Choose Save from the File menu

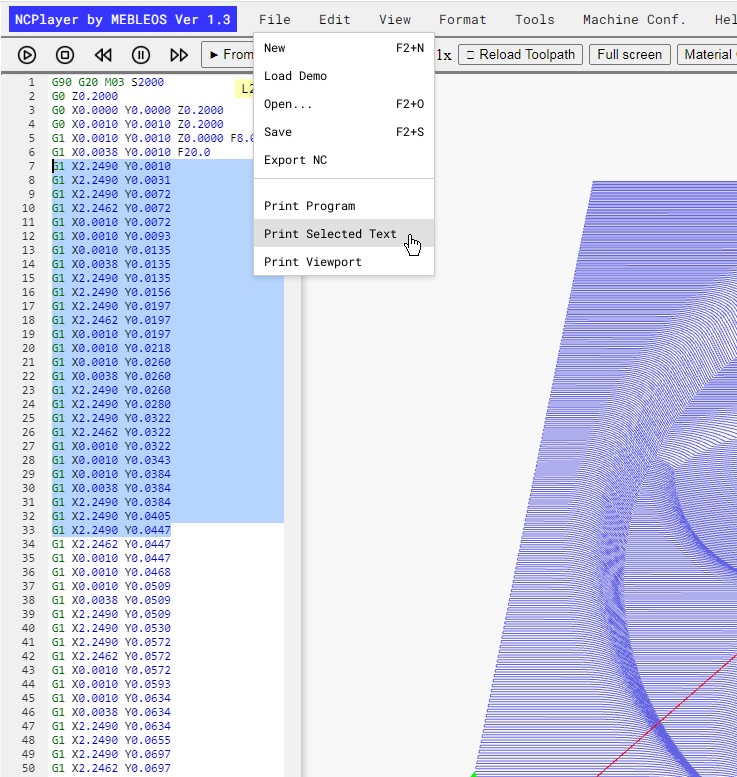[x=344, y=132]
